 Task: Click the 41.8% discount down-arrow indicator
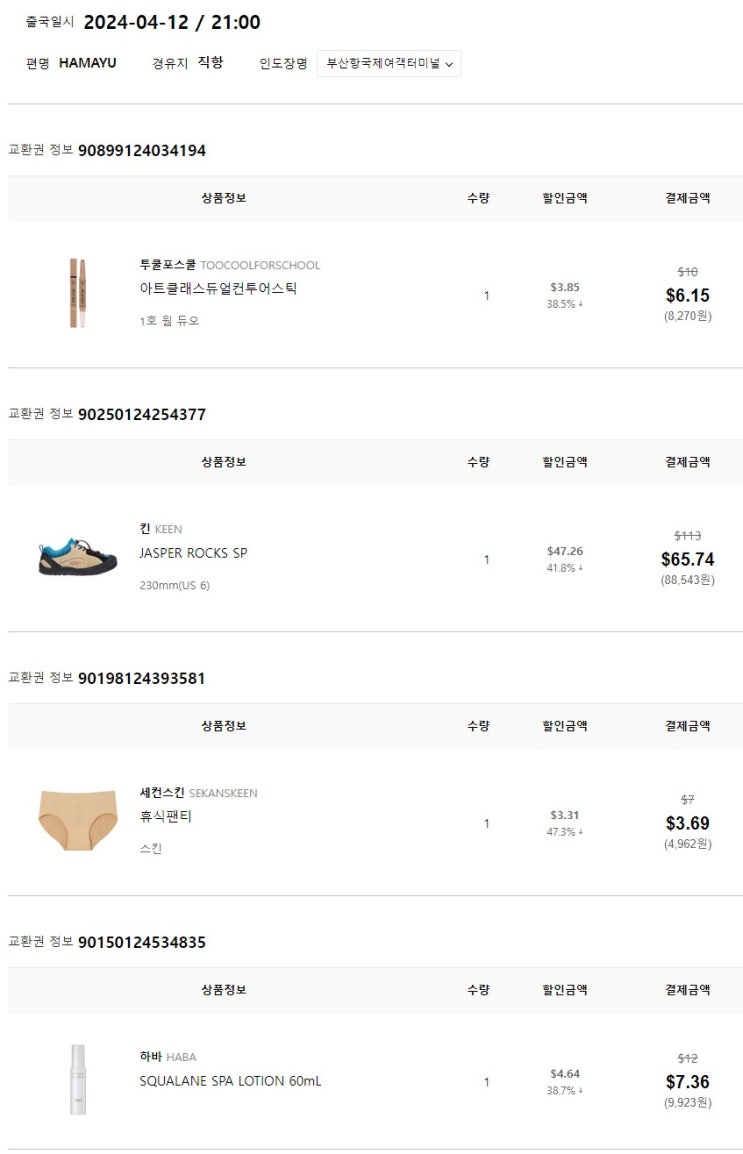pos(581,568)
